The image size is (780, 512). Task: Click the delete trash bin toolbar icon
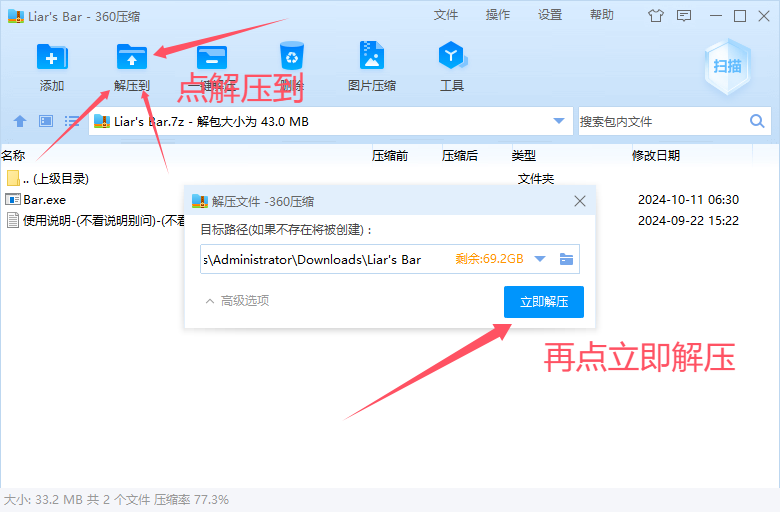point(292,56)
